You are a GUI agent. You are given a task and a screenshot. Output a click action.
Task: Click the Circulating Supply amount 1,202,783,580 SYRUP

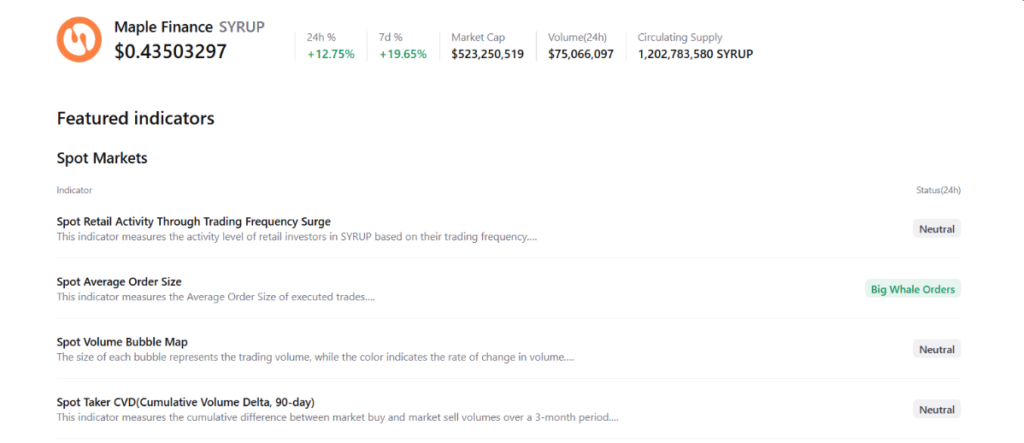(695, 54)
